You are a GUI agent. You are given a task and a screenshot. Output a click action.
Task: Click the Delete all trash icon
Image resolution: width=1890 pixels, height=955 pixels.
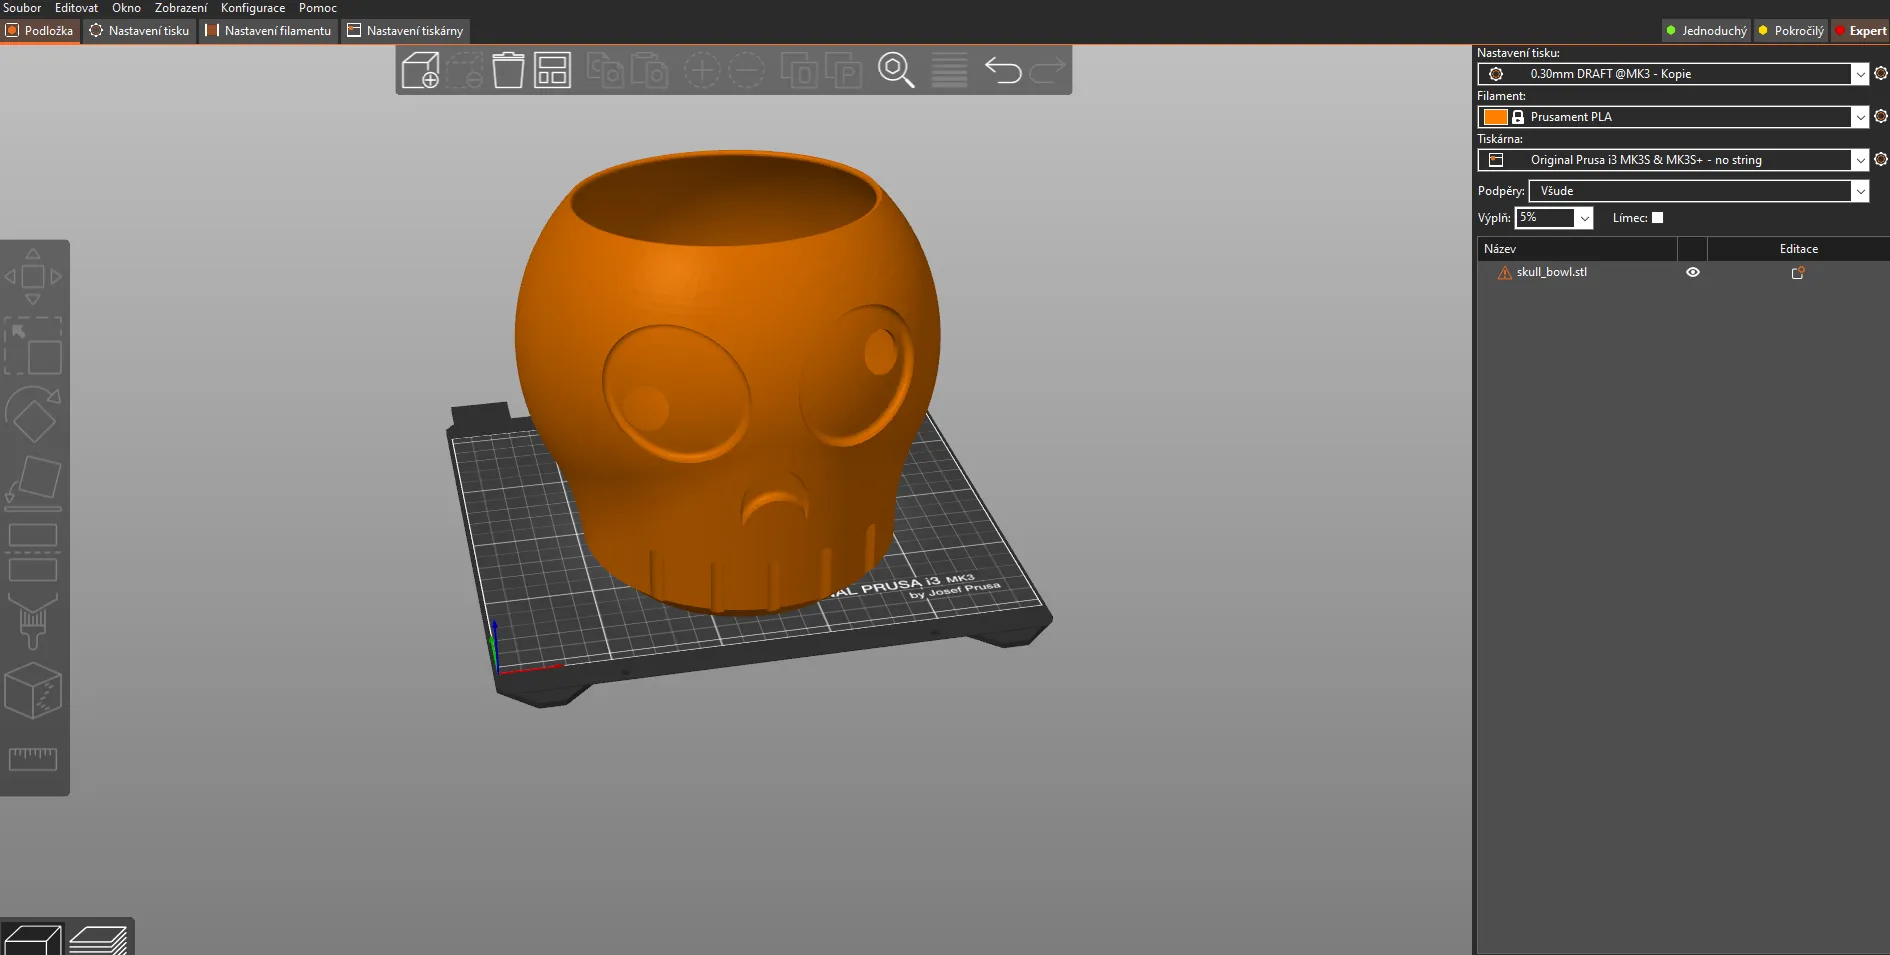click(508, 71)
